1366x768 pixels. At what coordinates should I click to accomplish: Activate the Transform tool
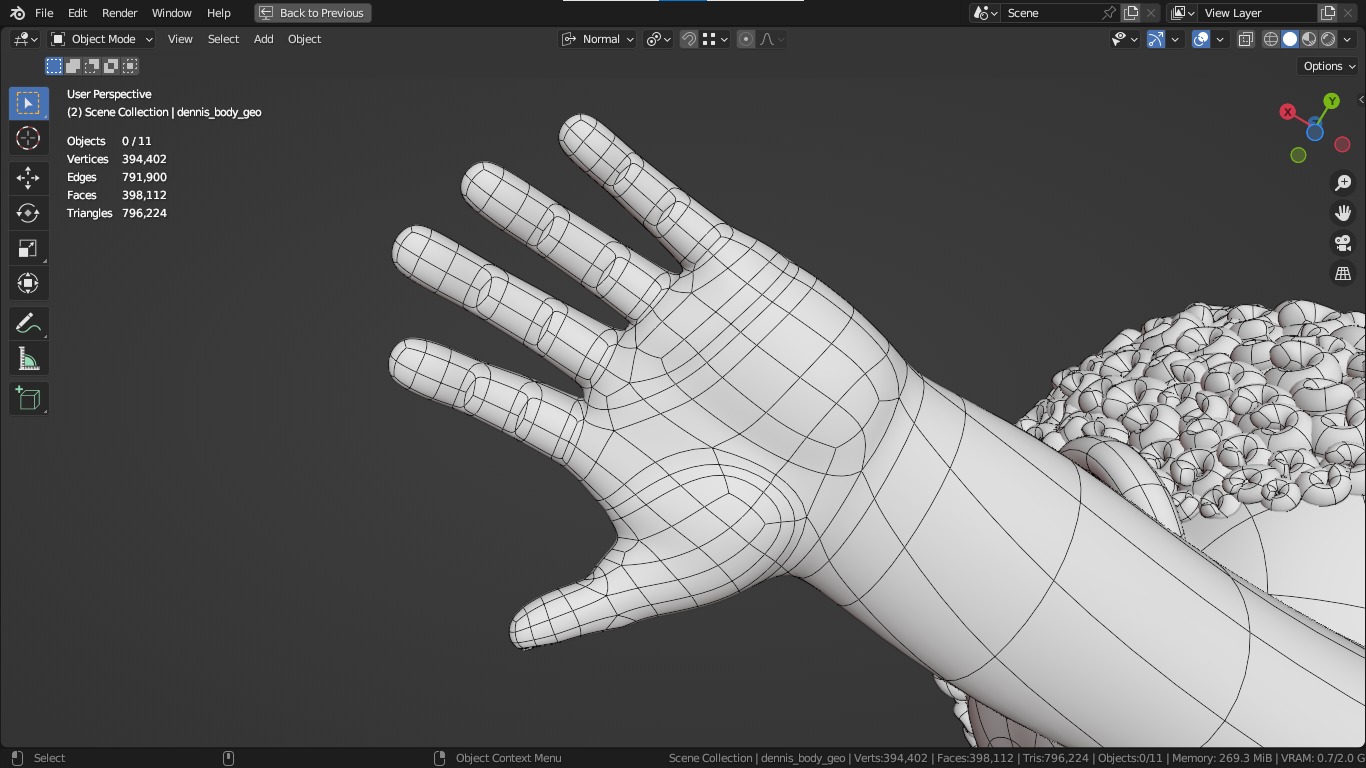tap(28, 283)
